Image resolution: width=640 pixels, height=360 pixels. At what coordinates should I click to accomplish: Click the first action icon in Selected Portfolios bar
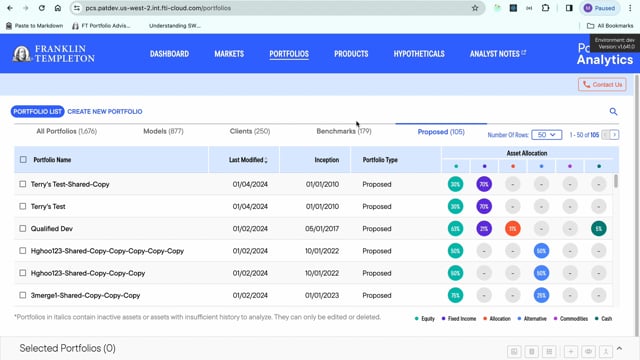(514, 351)
